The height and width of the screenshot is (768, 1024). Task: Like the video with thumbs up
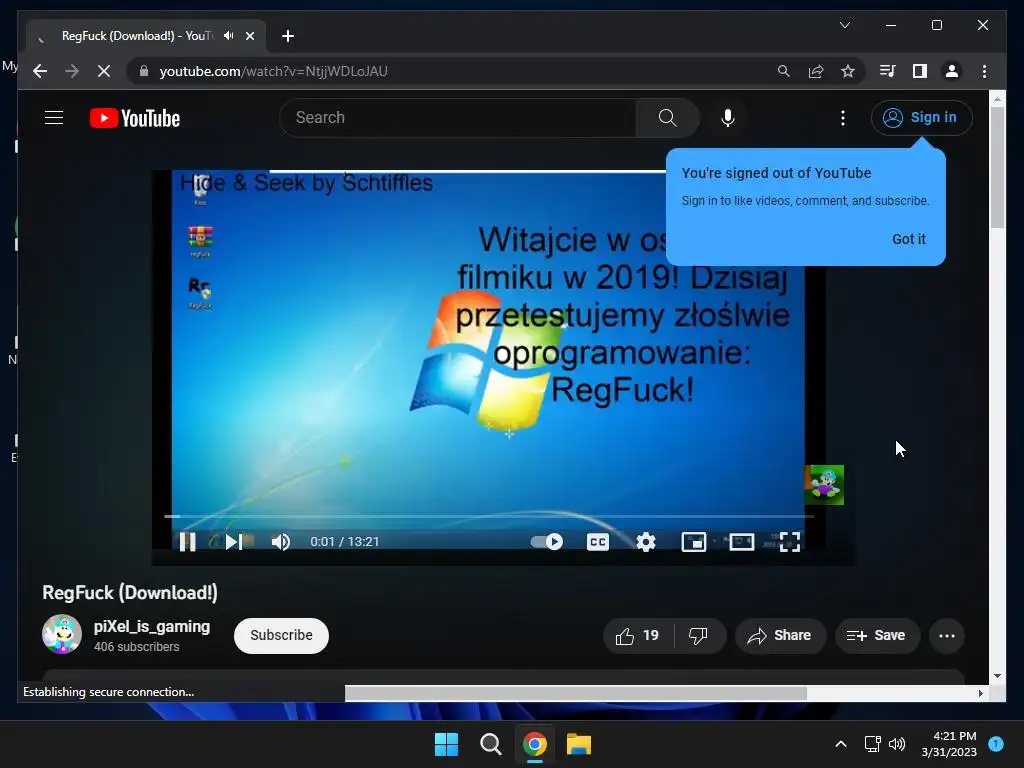tap(638, 635)
